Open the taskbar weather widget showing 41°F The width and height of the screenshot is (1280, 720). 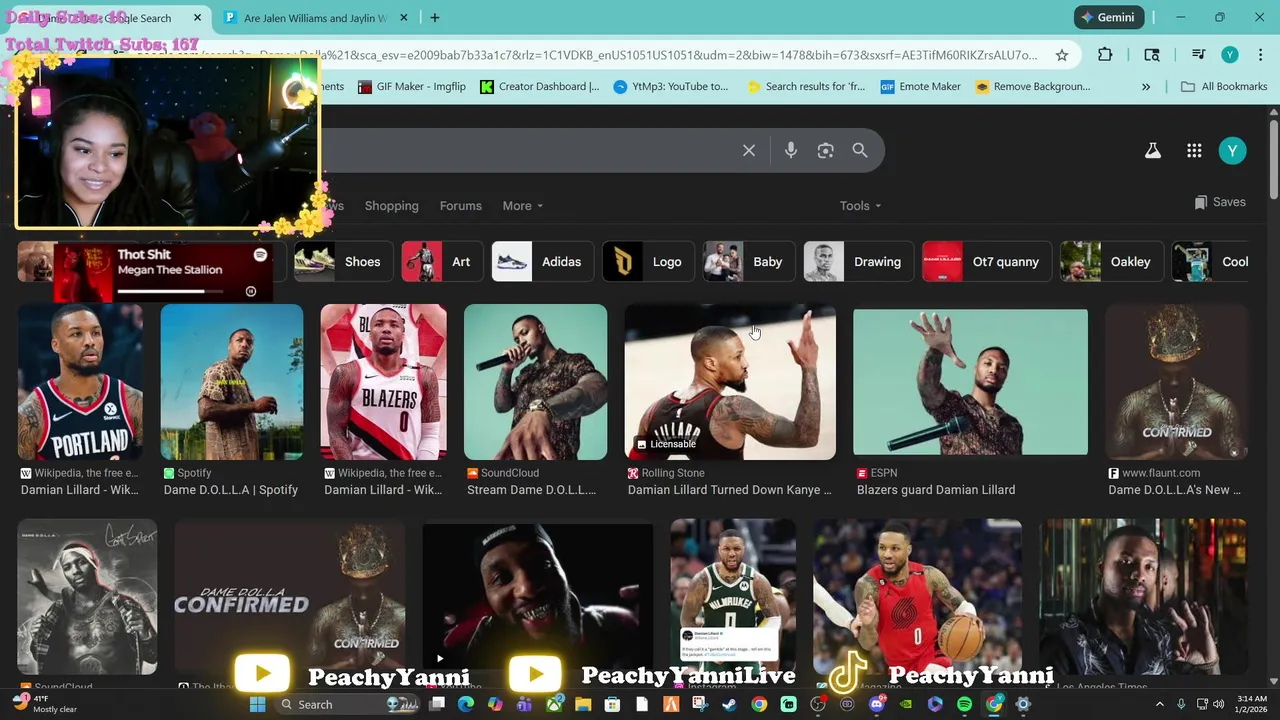point(45,704)
